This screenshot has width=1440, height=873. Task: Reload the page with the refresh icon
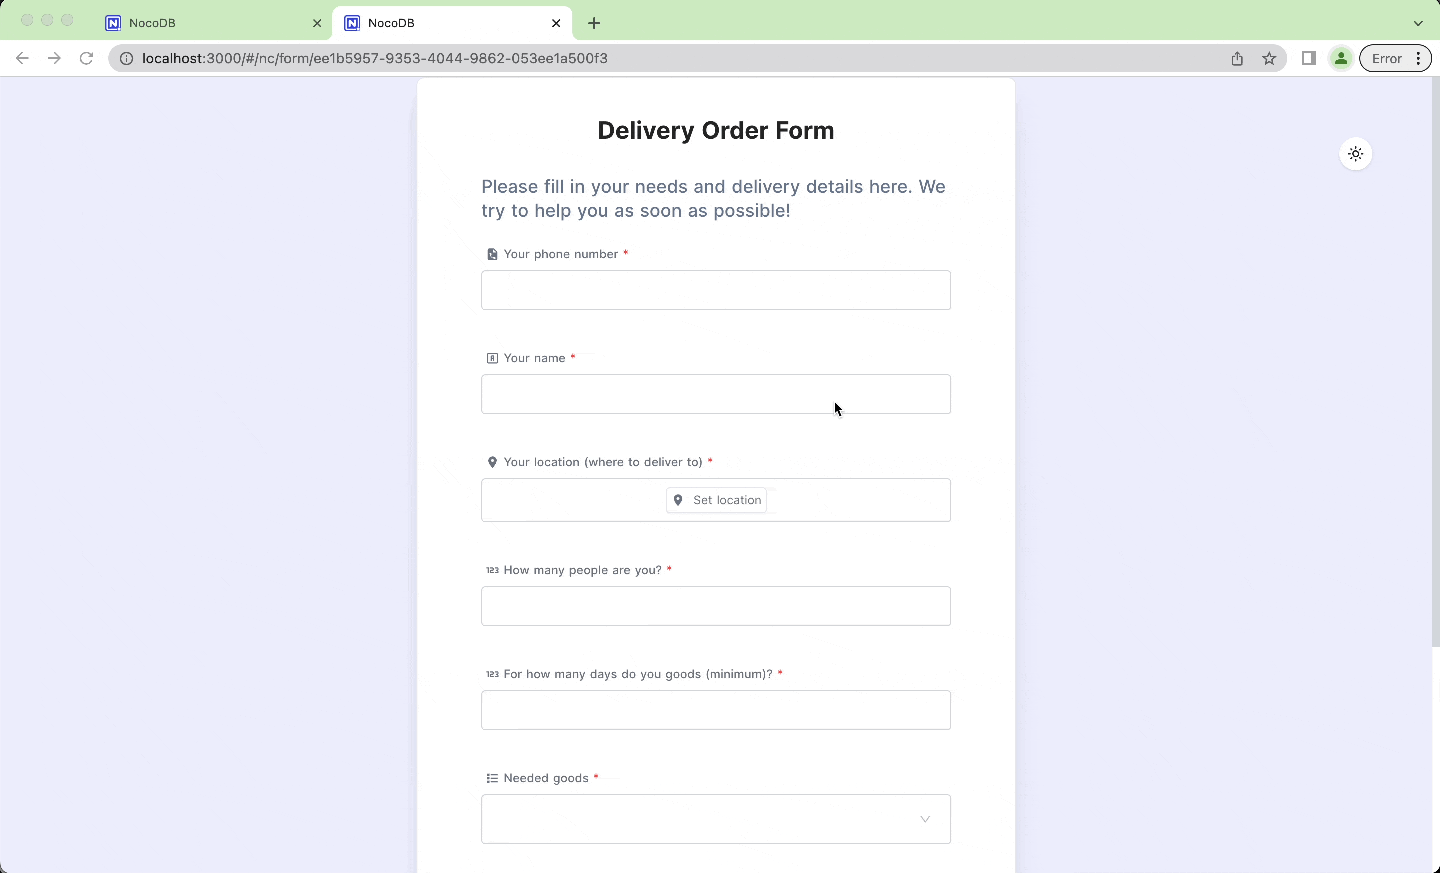pyautogui.click(x=86, y=58)
